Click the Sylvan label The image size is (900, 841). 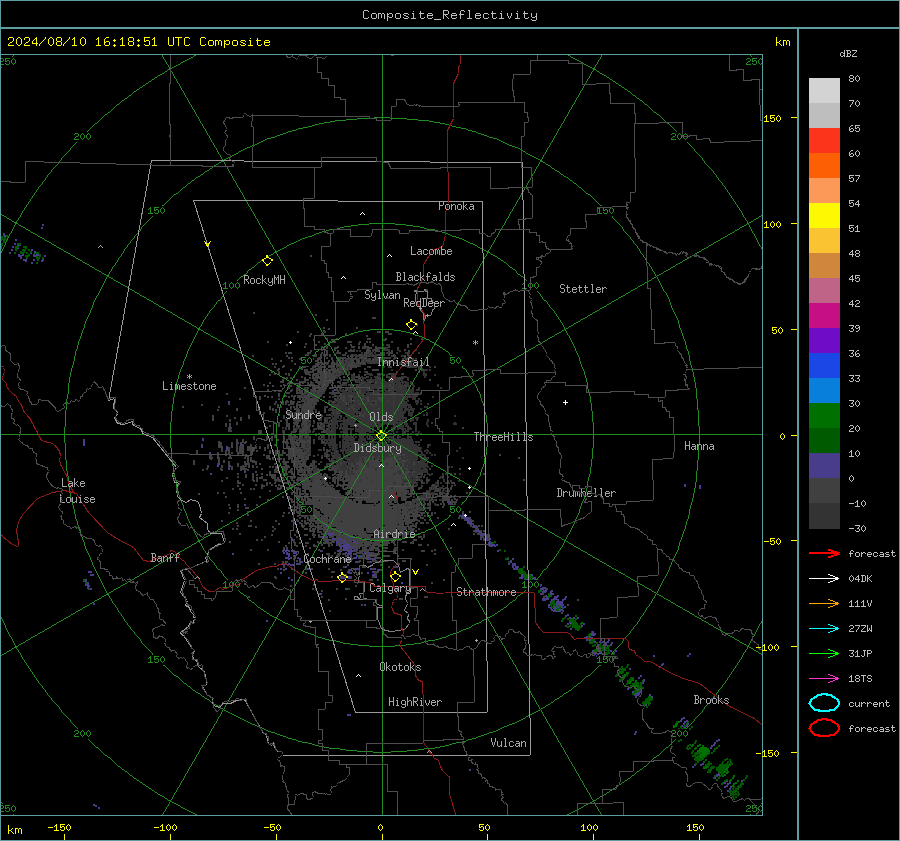[x=382, y=295]
